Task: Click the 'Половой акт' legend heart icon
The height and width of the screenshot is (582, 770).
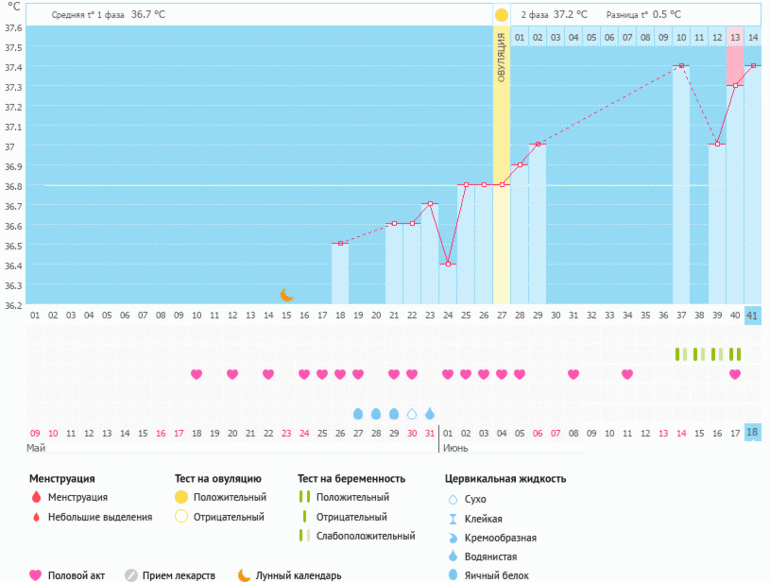Action: [36, 575]
